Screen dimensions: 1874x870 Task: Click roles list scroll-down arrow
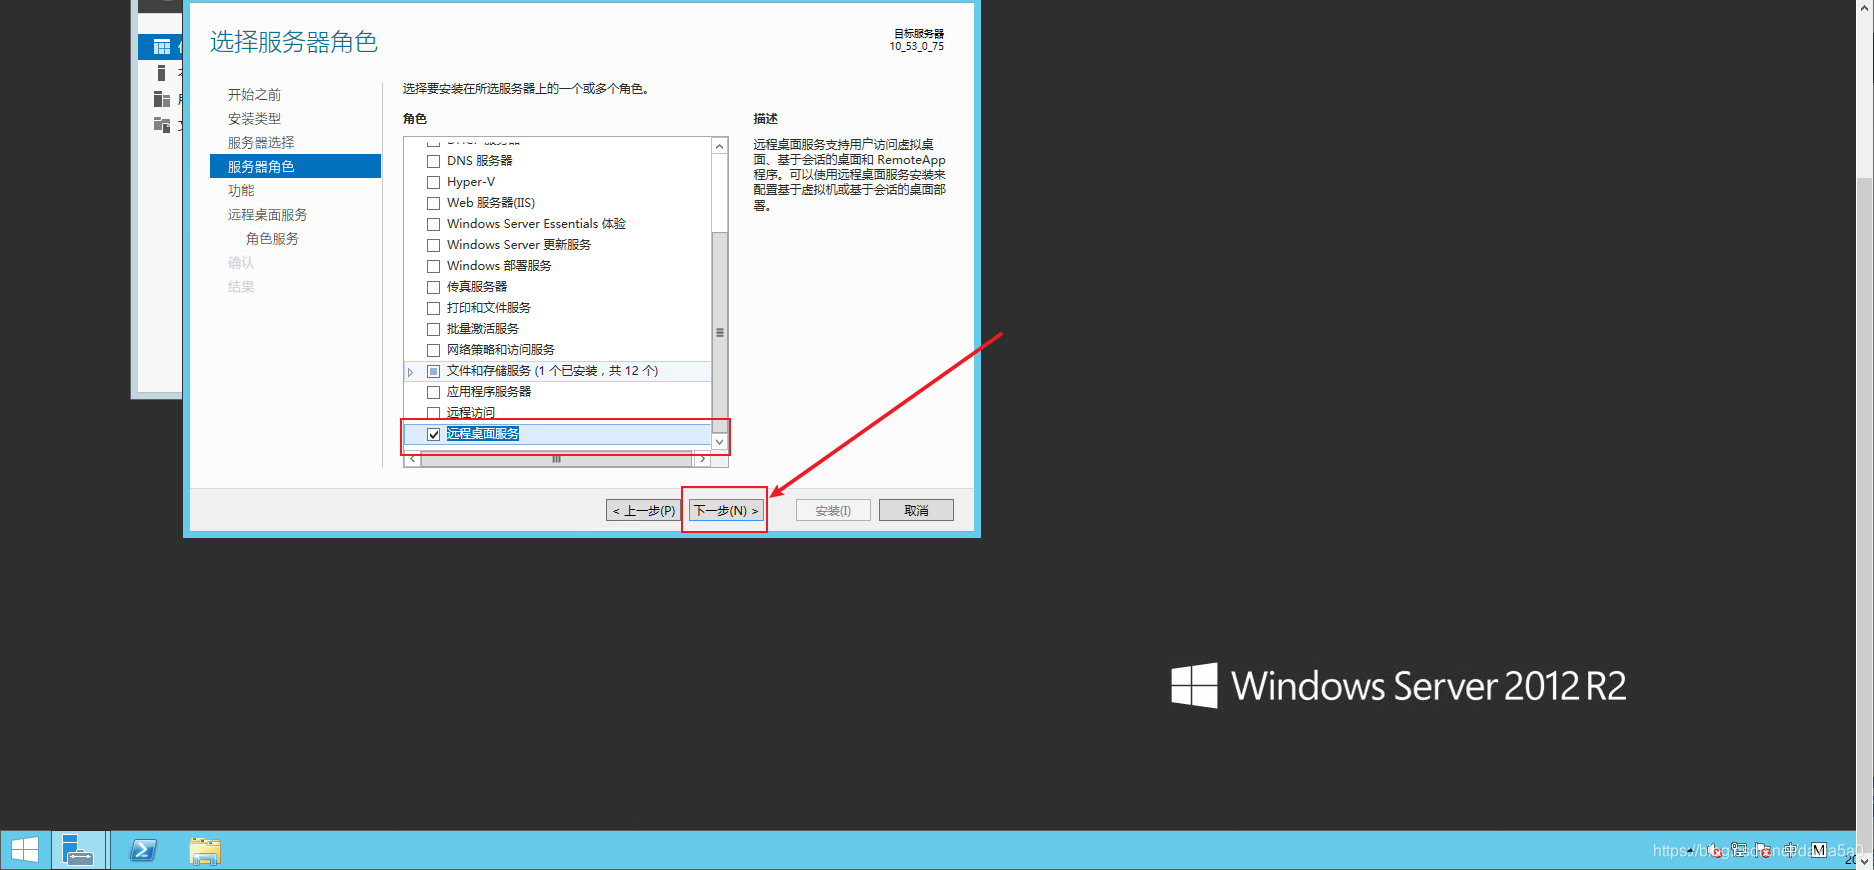(719, 442)
